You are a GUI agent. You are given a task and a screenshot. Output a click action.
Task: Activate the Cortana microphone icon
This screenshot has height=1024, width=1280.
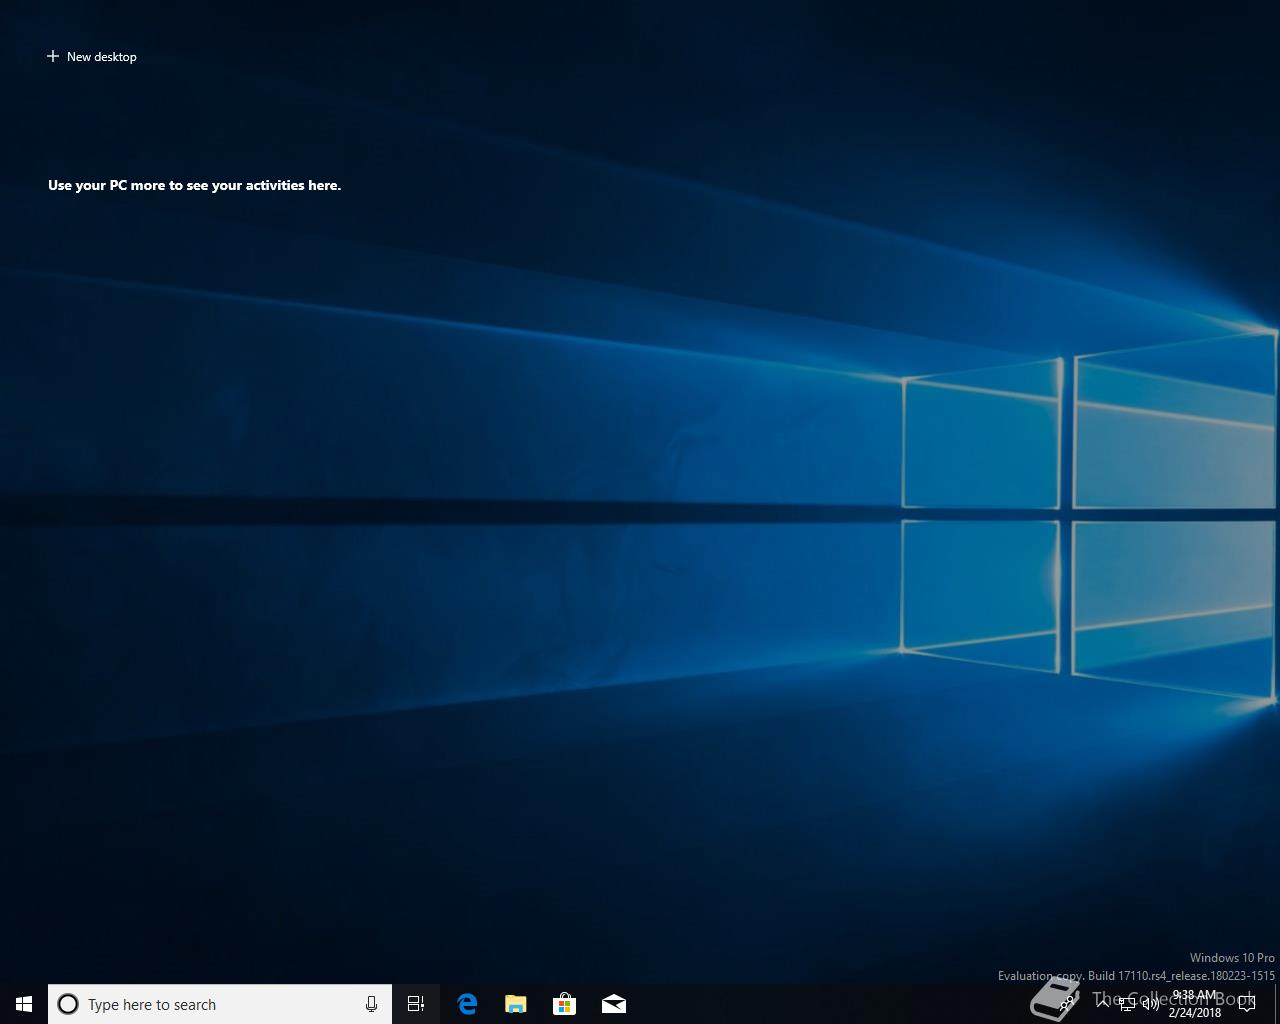click(371, 1004)
